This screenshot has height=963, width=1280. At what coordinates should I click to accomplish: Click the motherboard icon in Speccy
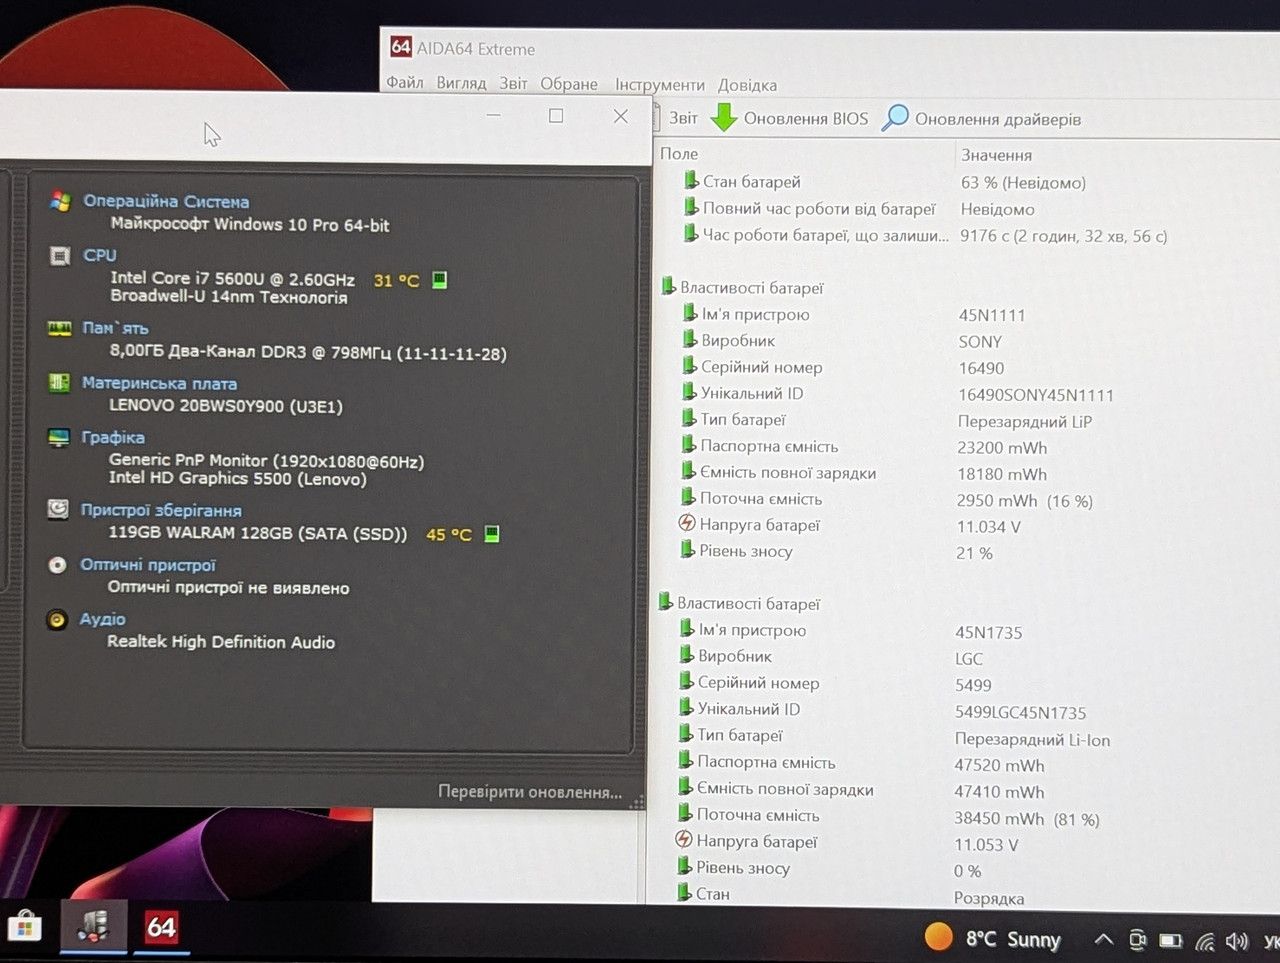pyautogui.click(x=59, y=383)
